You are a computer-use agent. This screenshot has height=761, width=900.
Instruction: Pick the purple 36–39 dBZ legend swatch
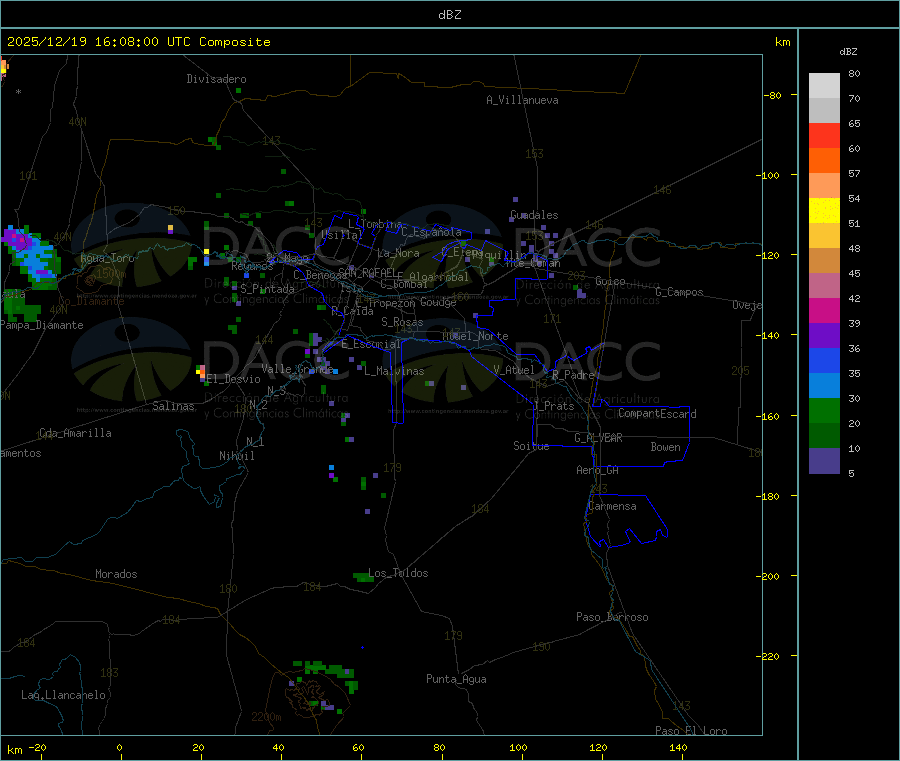824,336
